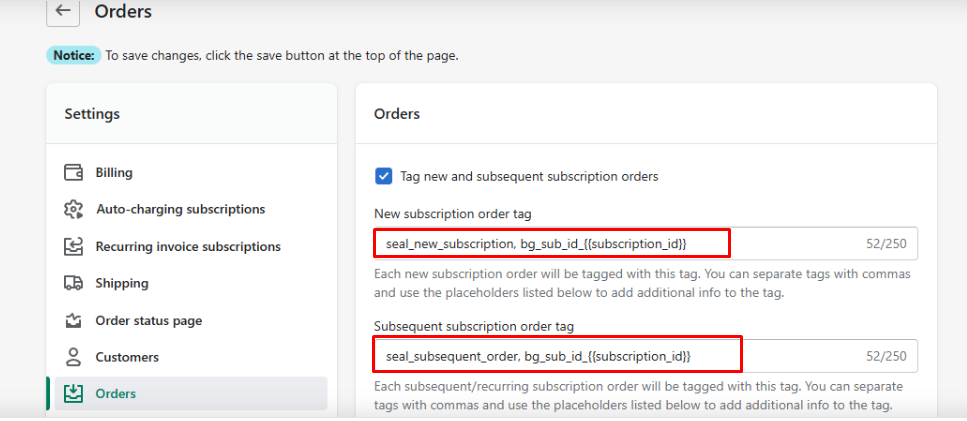Click the Billing wallet icon

click(x=73, y=172)
